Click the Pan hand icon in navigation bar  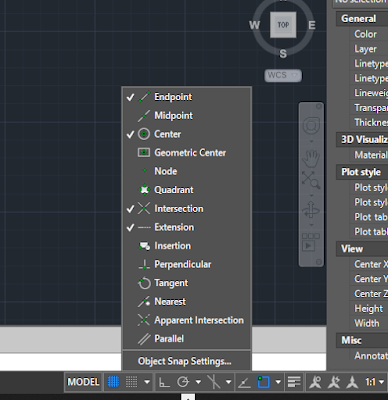311,158
